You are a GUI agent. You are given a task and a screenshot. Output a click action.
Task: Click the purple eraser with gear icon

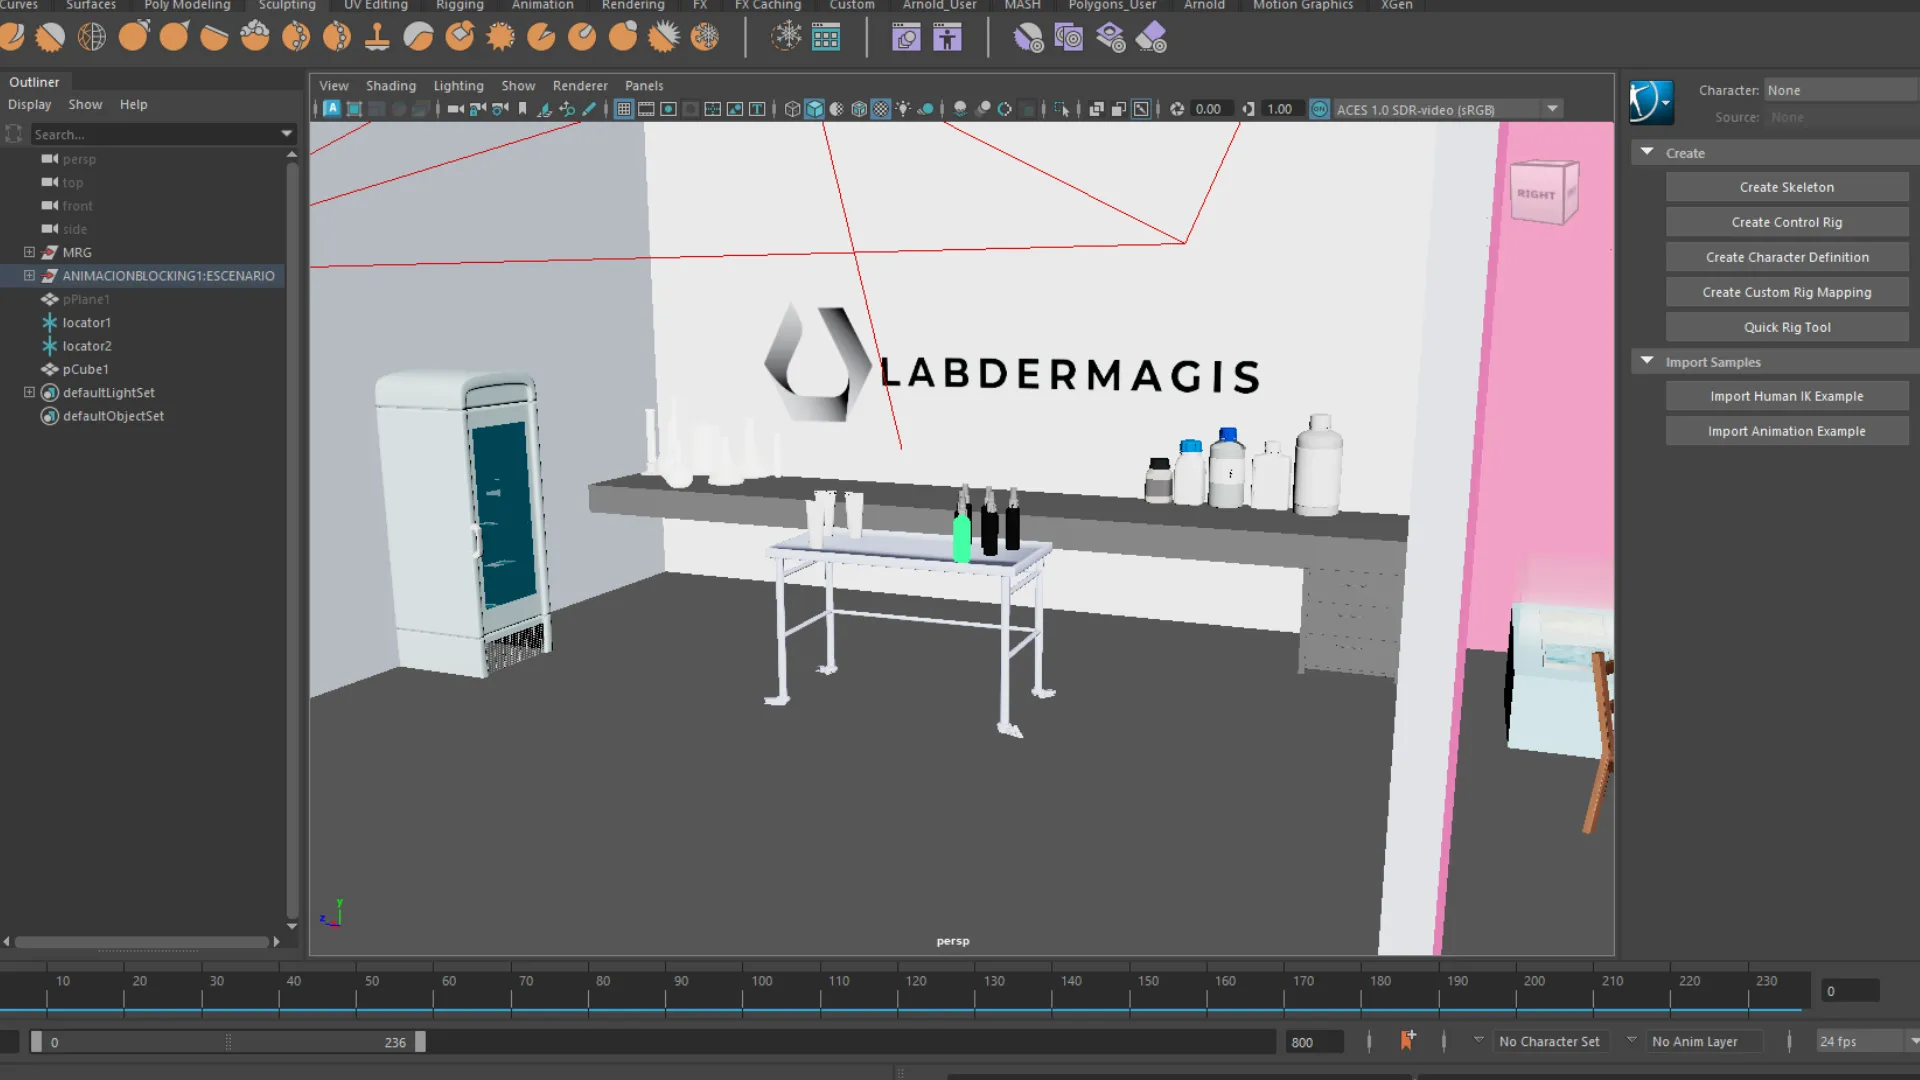[1151, 38]
